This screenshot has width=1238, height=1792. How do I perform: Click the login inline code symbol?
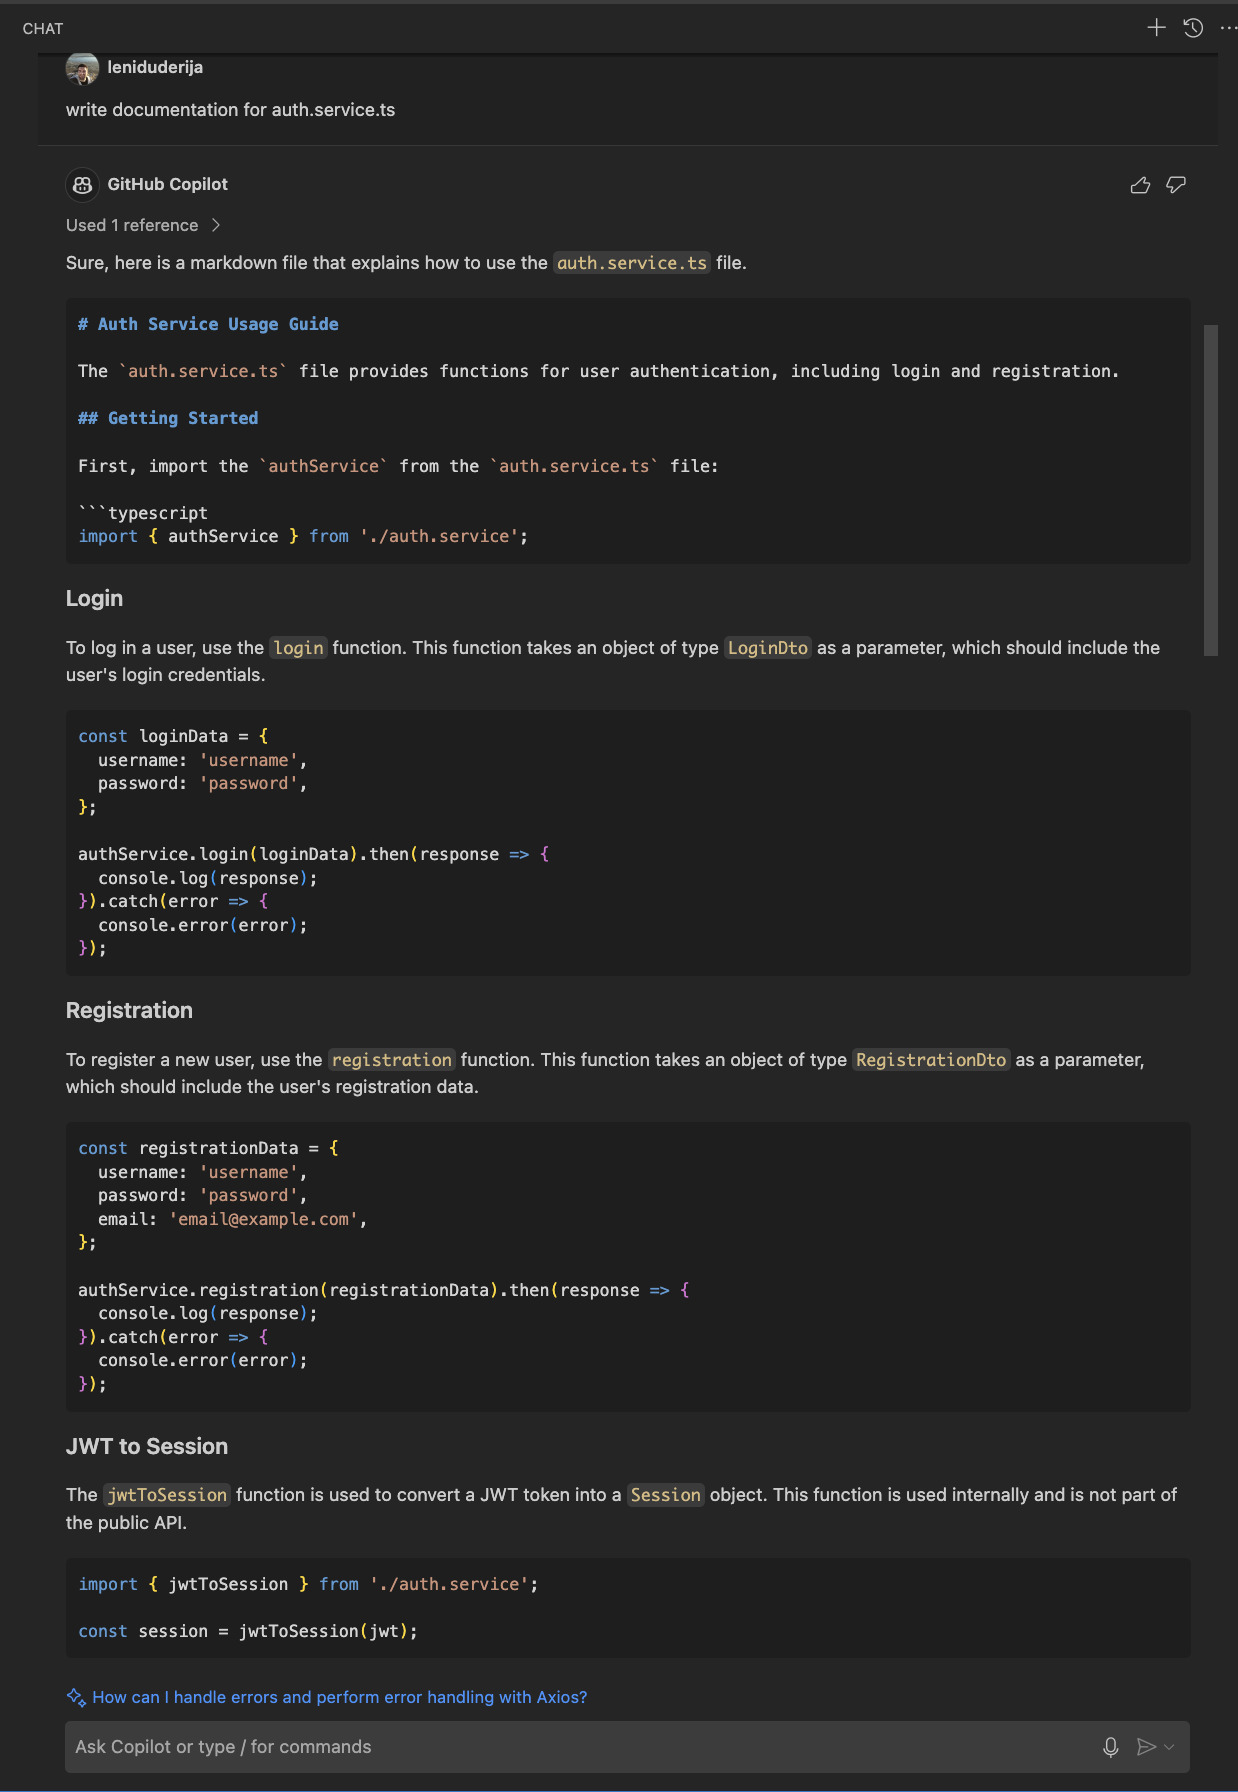(x=298, y=648)
